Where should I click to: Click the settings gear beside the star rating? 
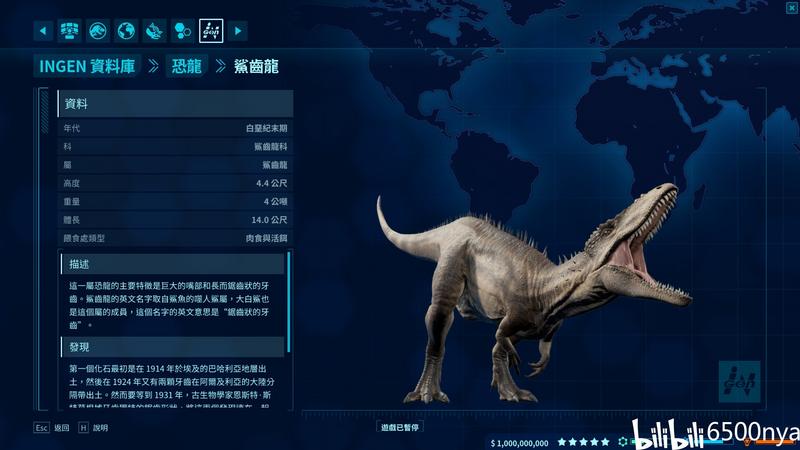click(x=622, y=442)
